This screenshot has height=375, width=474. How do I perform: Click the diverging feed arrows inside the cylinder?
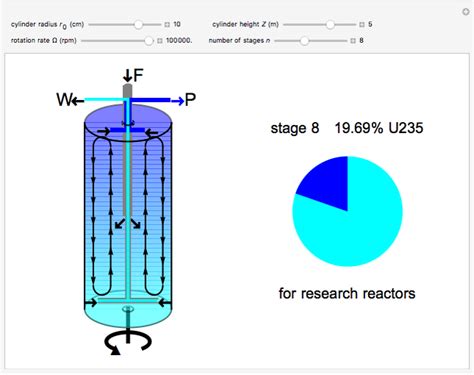tap(128, 224)
